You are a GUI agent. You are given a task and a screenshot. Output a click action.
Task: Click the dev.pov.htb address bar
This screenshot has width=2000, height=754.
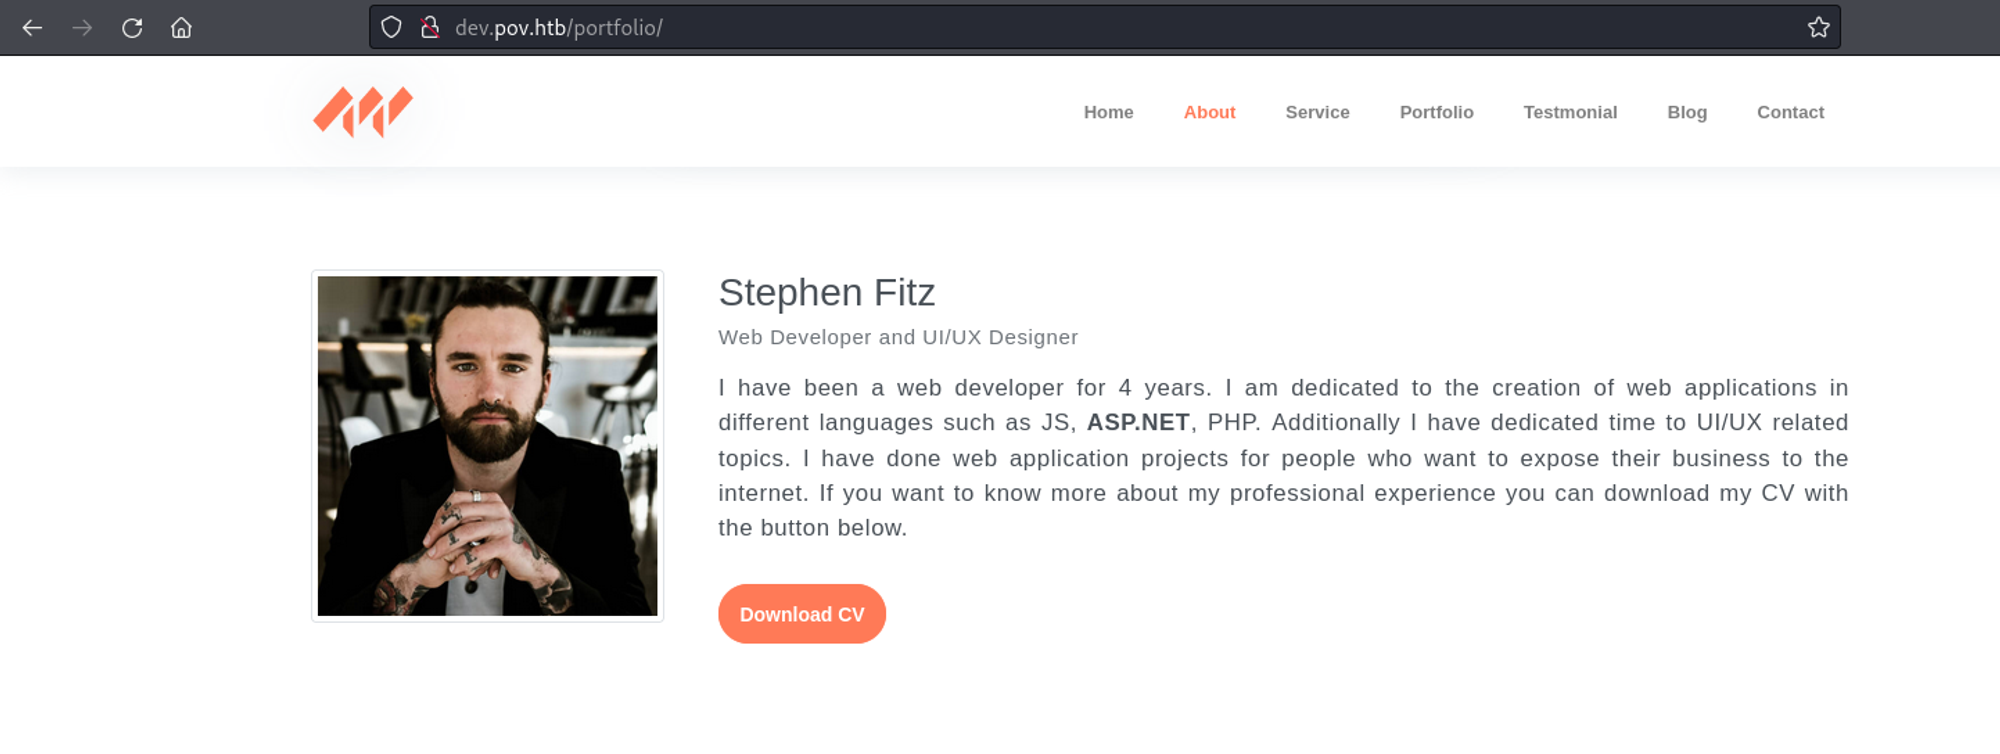(1000, 28)
